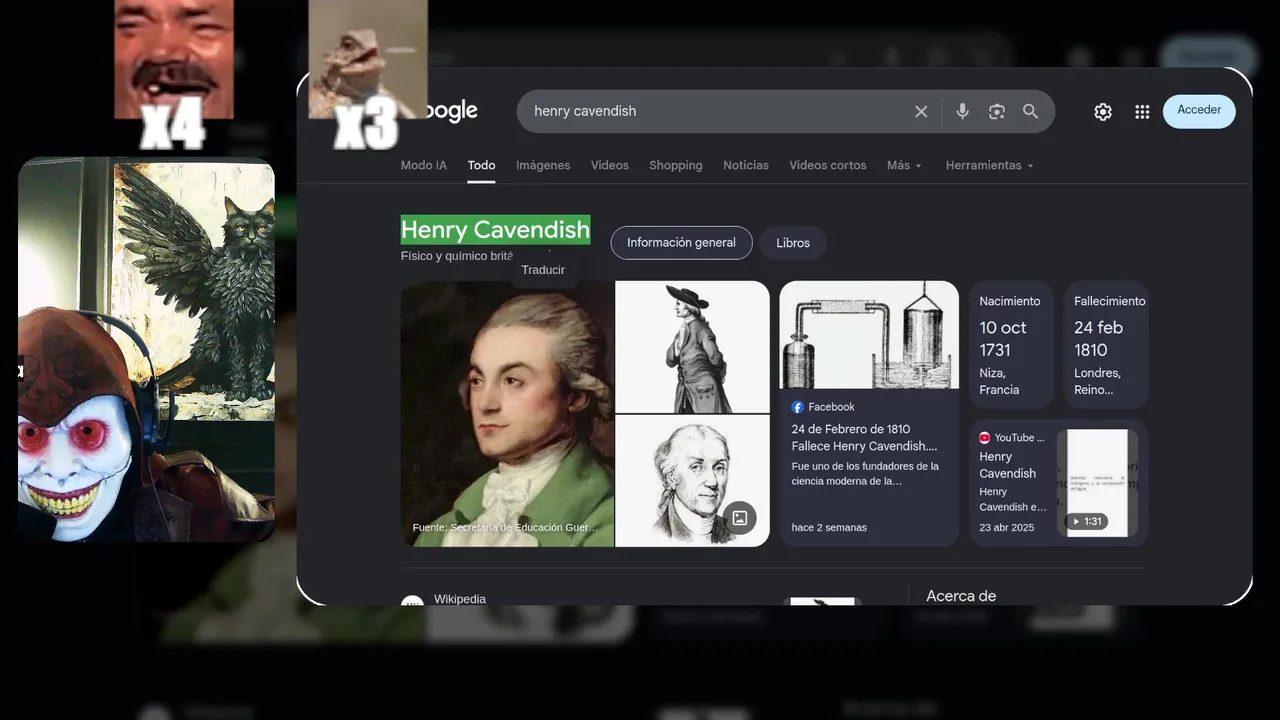The image size is (1280, 720).
Task: Open the apparatus engraving image on Facebook card
Action: coord(869,335)
